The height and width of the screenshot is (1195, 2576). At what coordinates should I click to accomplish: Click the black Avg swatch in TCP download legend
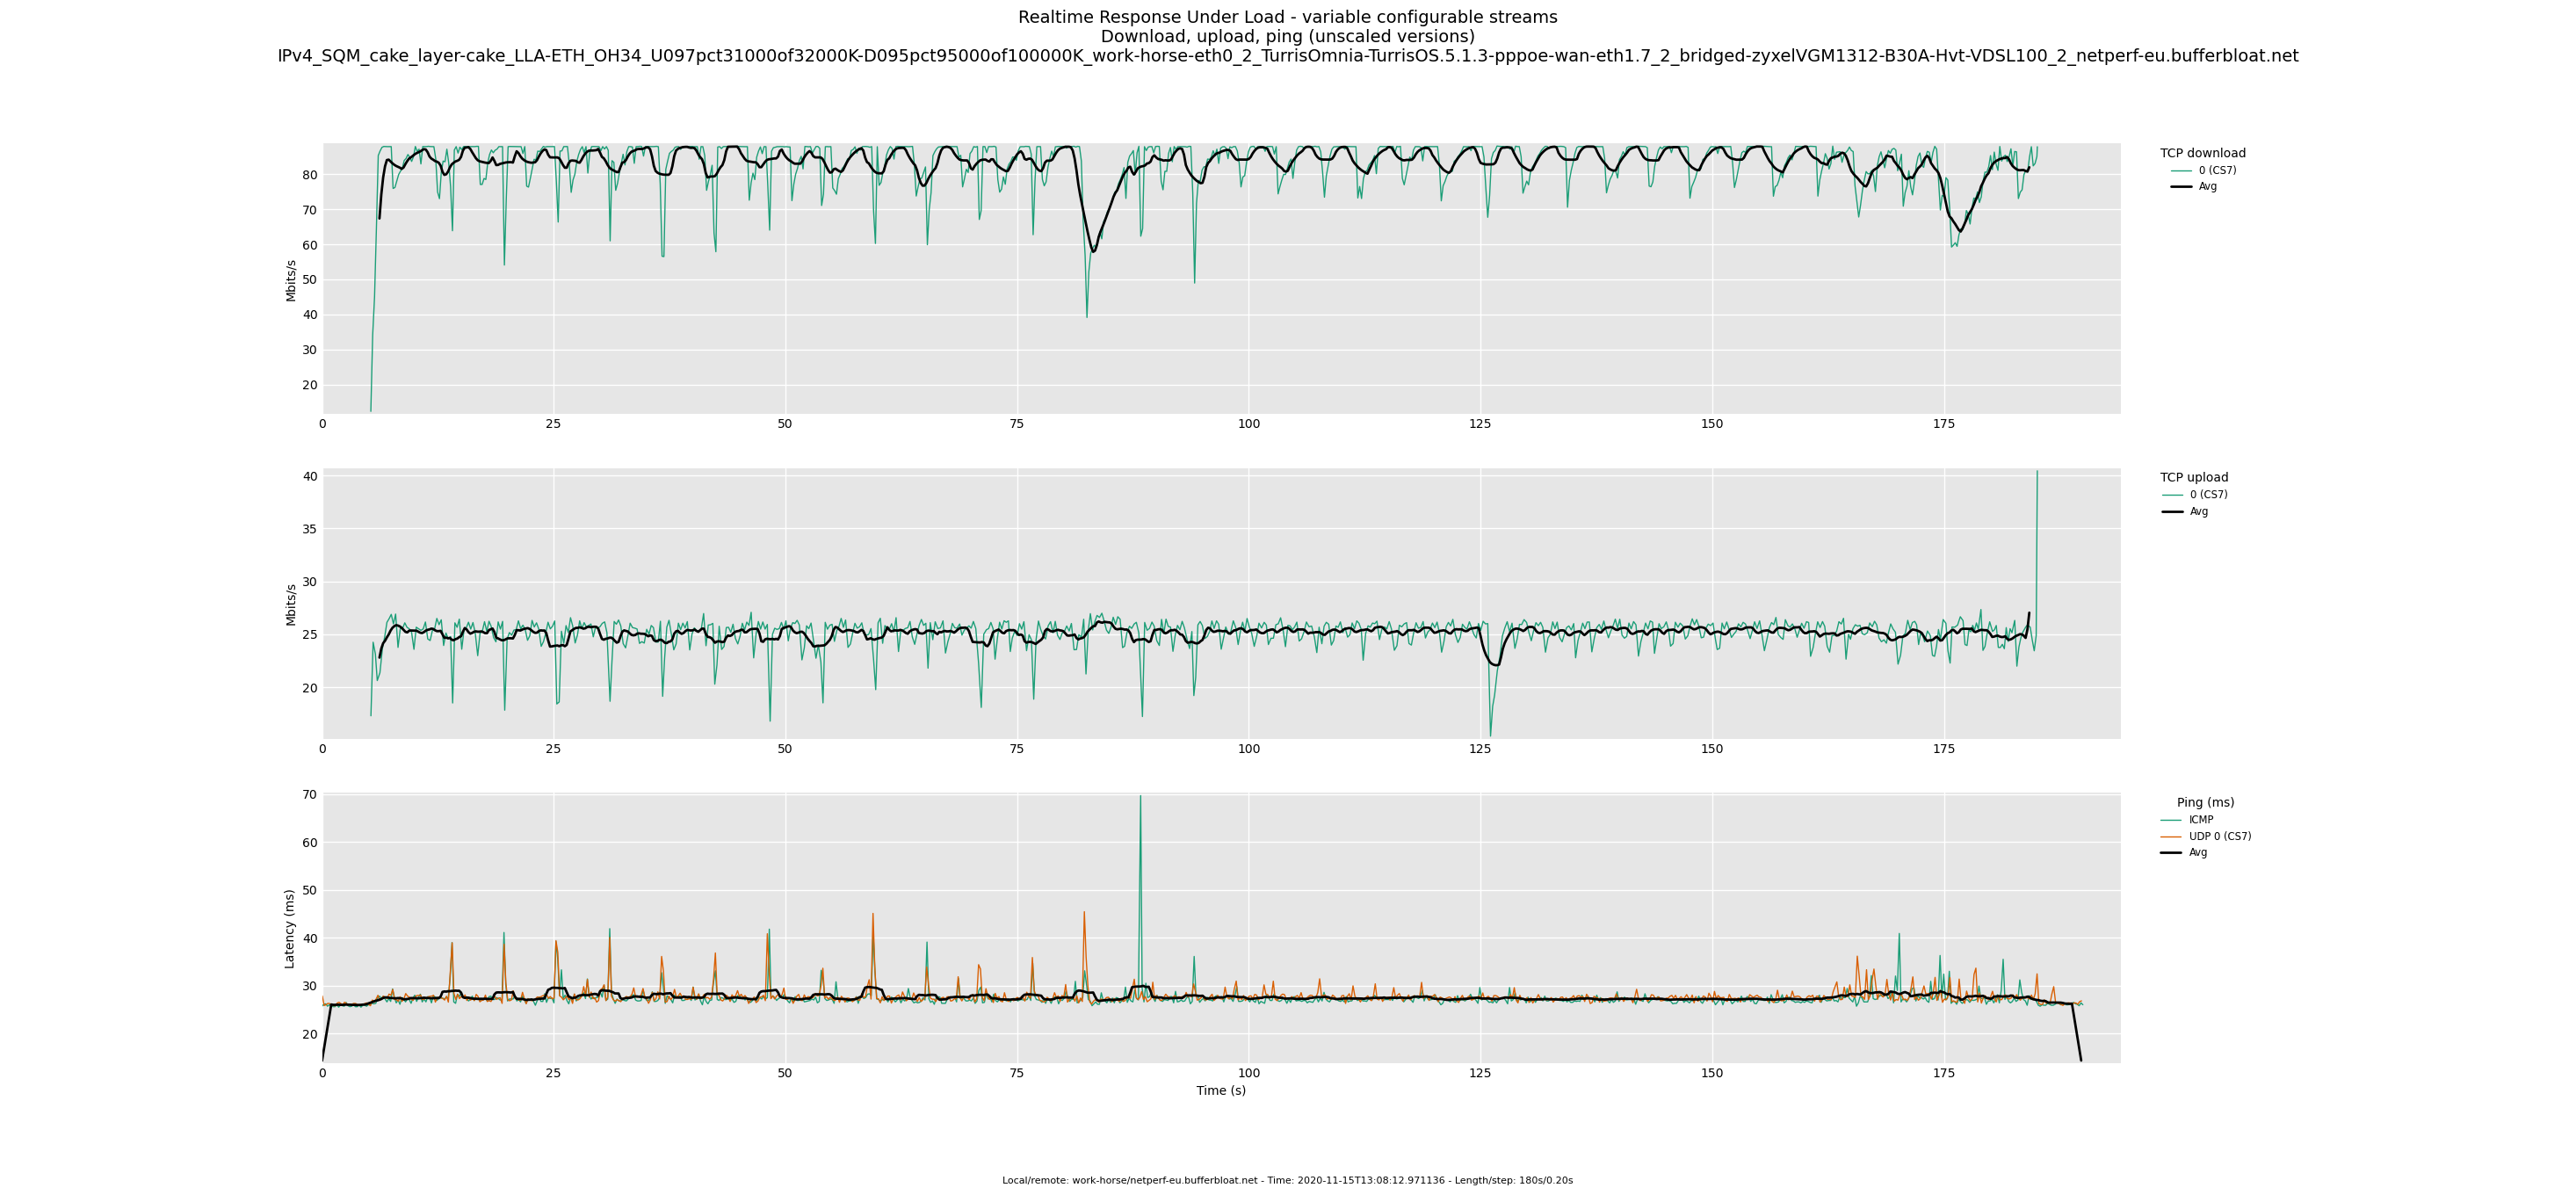click(2181, 187)
